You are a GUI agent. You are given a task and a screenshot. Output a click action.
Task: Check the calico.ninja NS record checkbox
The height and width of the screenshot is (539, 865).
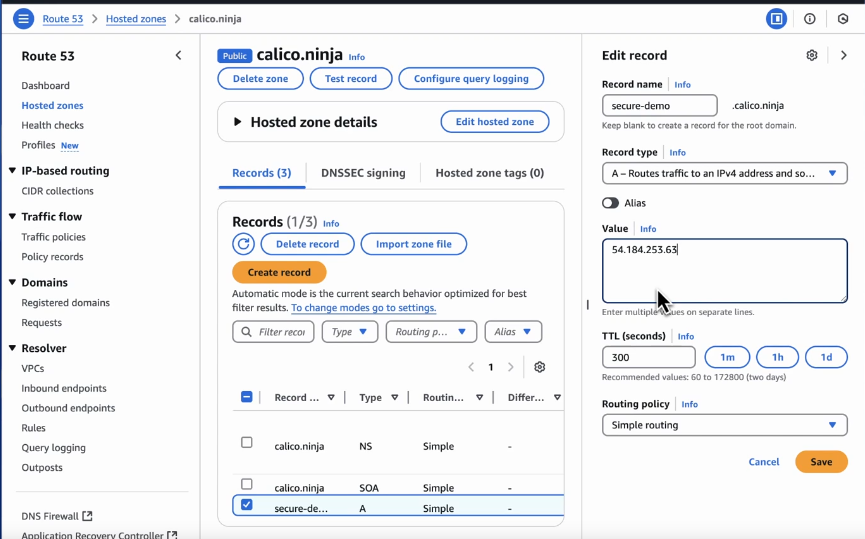point(247,442)
